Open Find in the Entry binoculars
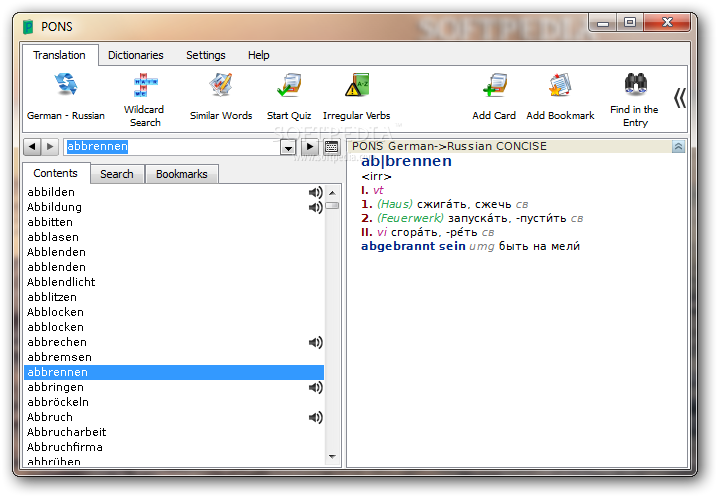 (x=635, y=83)
